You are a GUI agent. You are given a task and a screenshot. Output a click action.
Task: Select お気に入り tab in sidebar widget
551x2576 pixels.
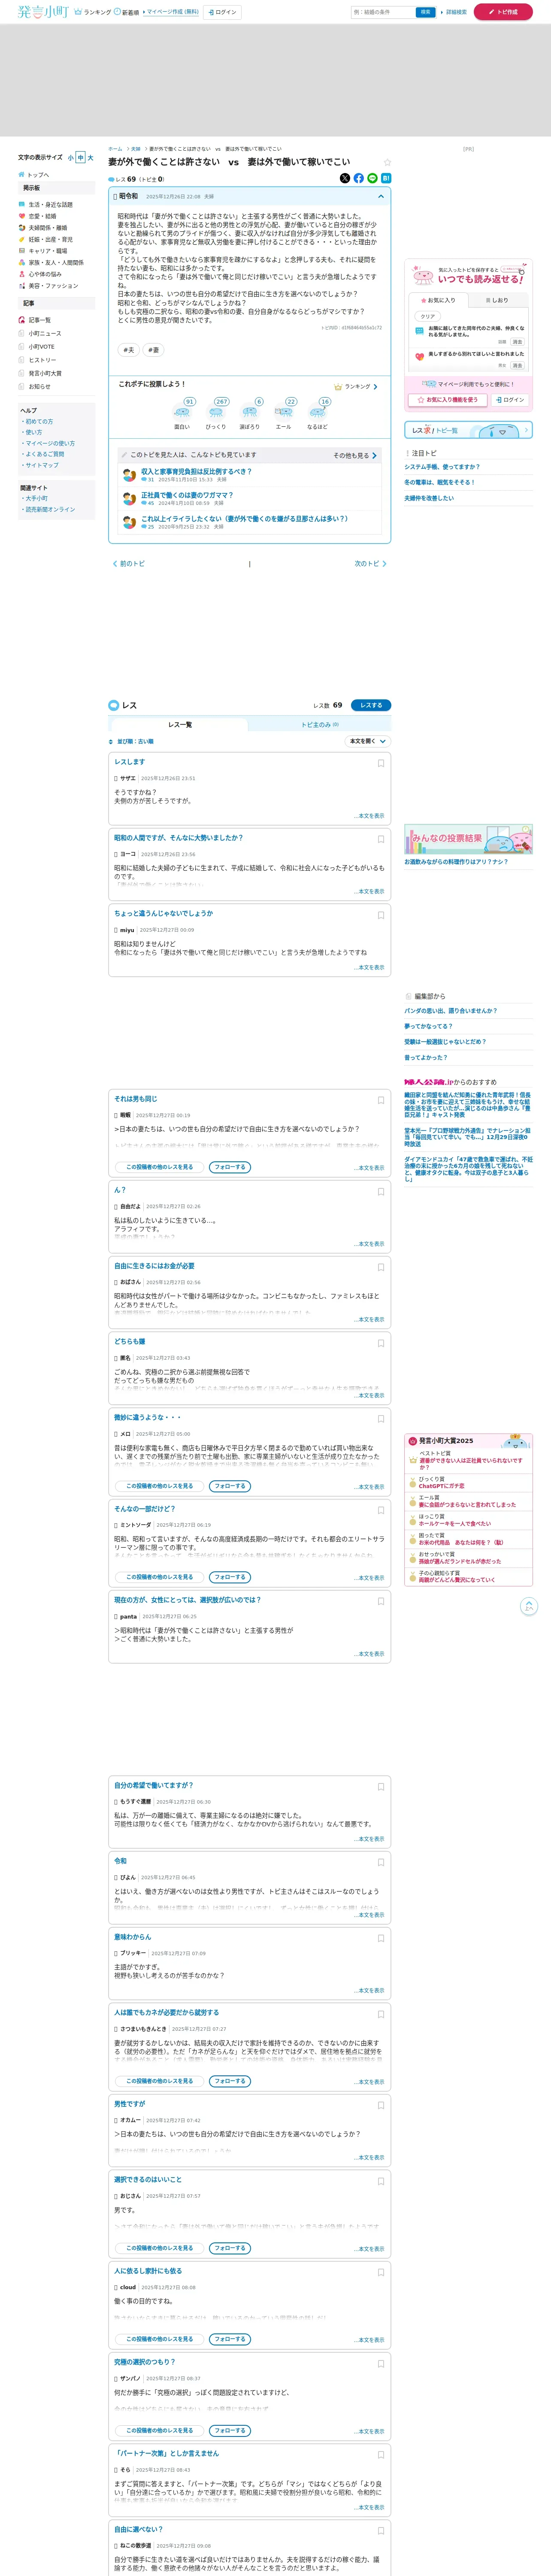[x=438, y=300]
